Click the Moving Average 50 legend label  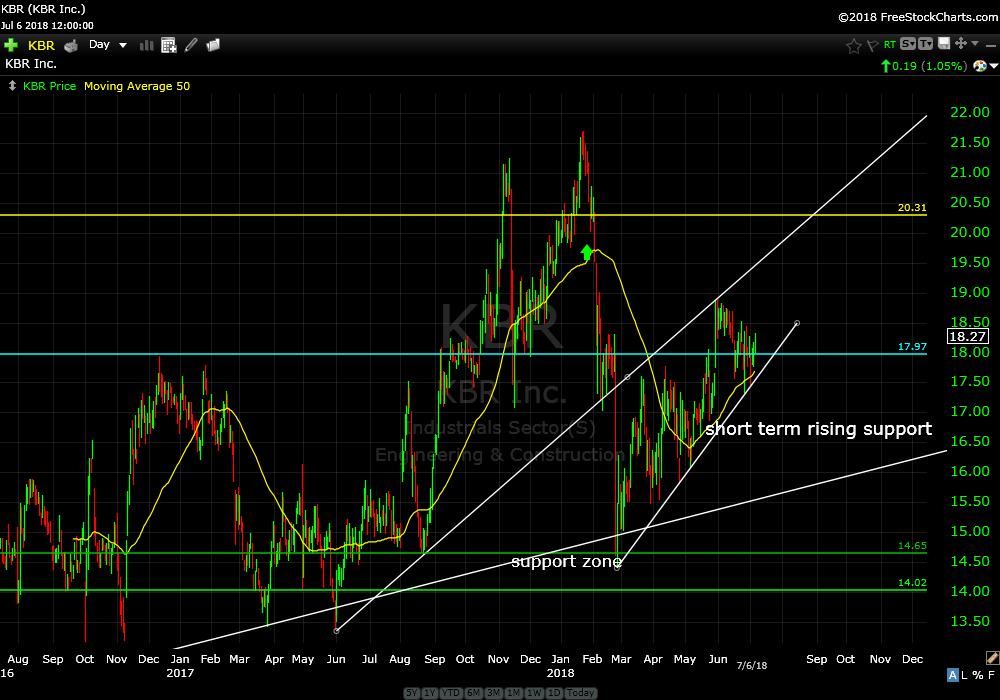[x=136, y=86]
